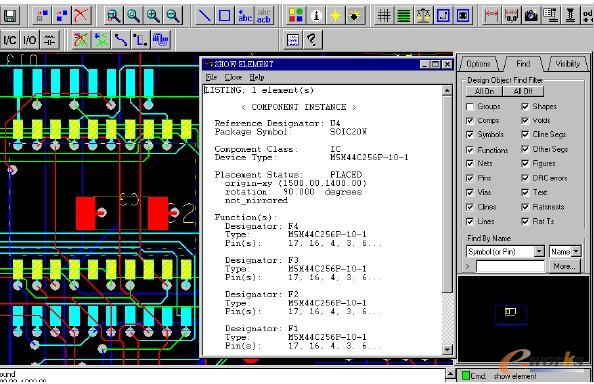Click the Show Element info icon

(316, 16)
